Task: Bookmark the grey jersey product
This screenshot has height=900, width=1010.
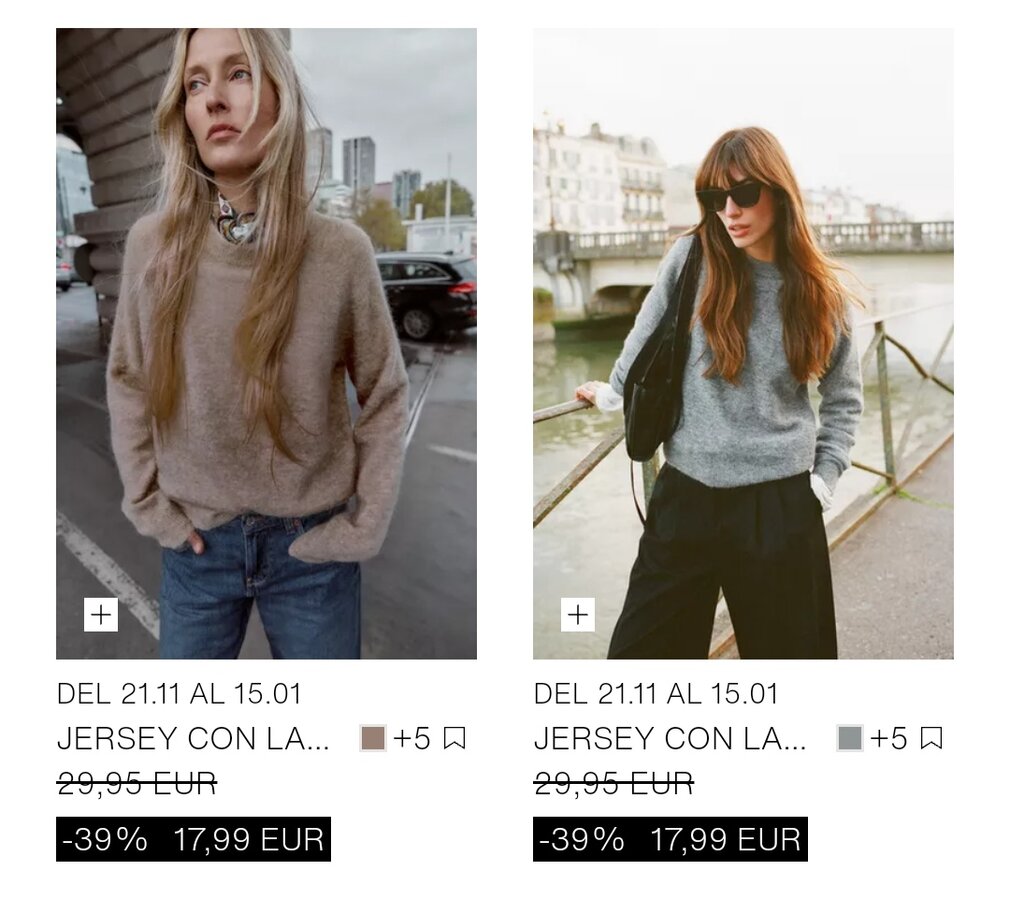Action: 931,738
